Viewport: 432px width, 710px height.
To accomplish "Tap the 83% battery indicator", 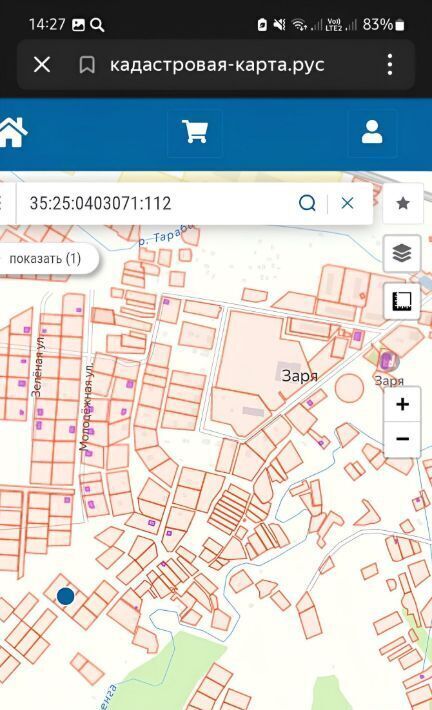I will [x=383, y=24].
